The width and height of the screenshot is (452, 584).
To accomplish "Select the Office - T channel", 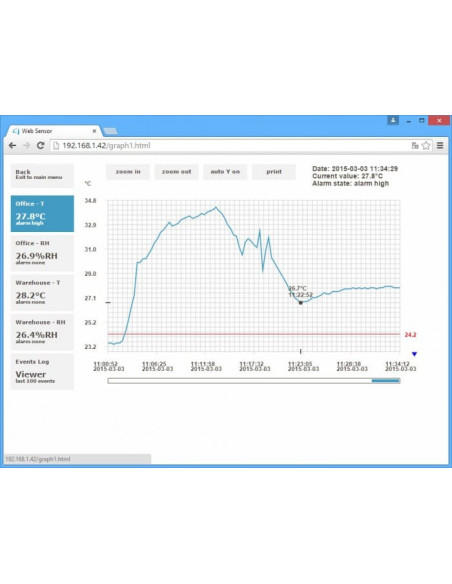I will tap(42, 213).
